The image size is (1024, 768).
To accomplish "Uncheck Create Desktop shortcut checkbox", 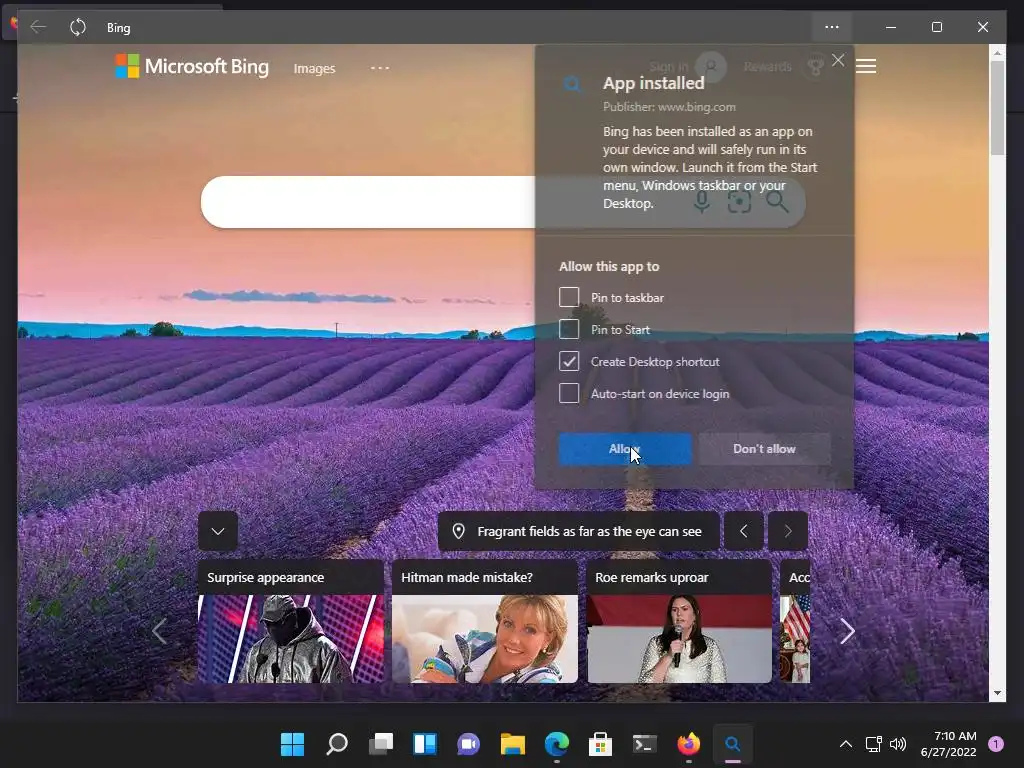I will point(569,361).
